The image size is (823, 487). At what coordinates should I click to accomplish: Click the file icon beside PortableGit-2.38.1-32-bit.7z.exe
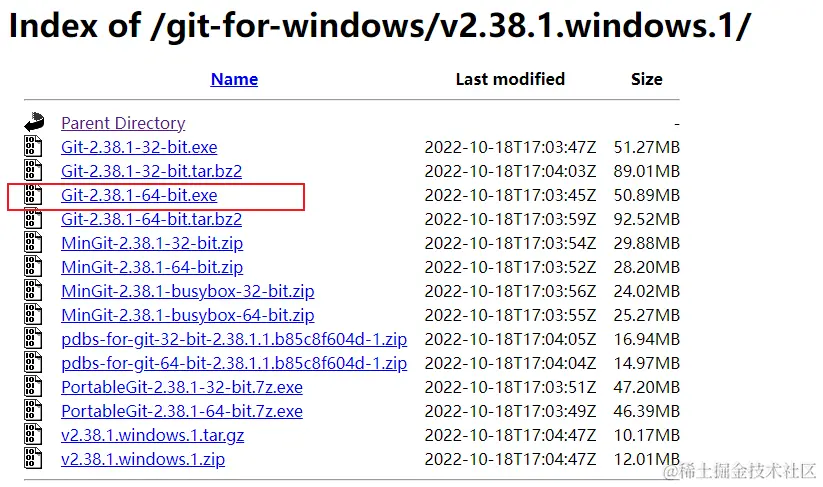tap(33, 387)
